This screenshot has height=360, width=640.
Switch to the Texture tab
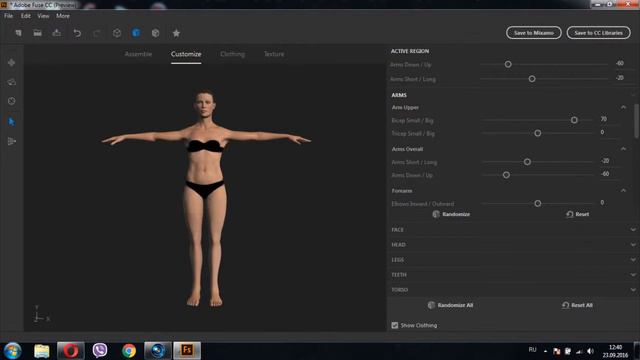(274, 54)
